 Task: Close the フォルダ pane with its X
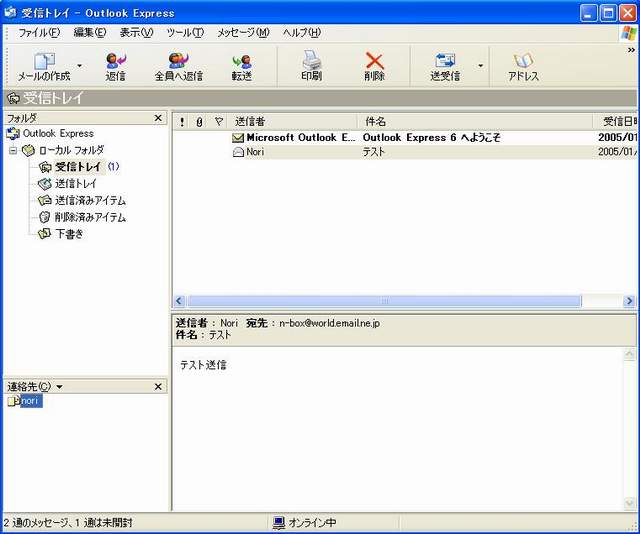click(x=158, y=118)
